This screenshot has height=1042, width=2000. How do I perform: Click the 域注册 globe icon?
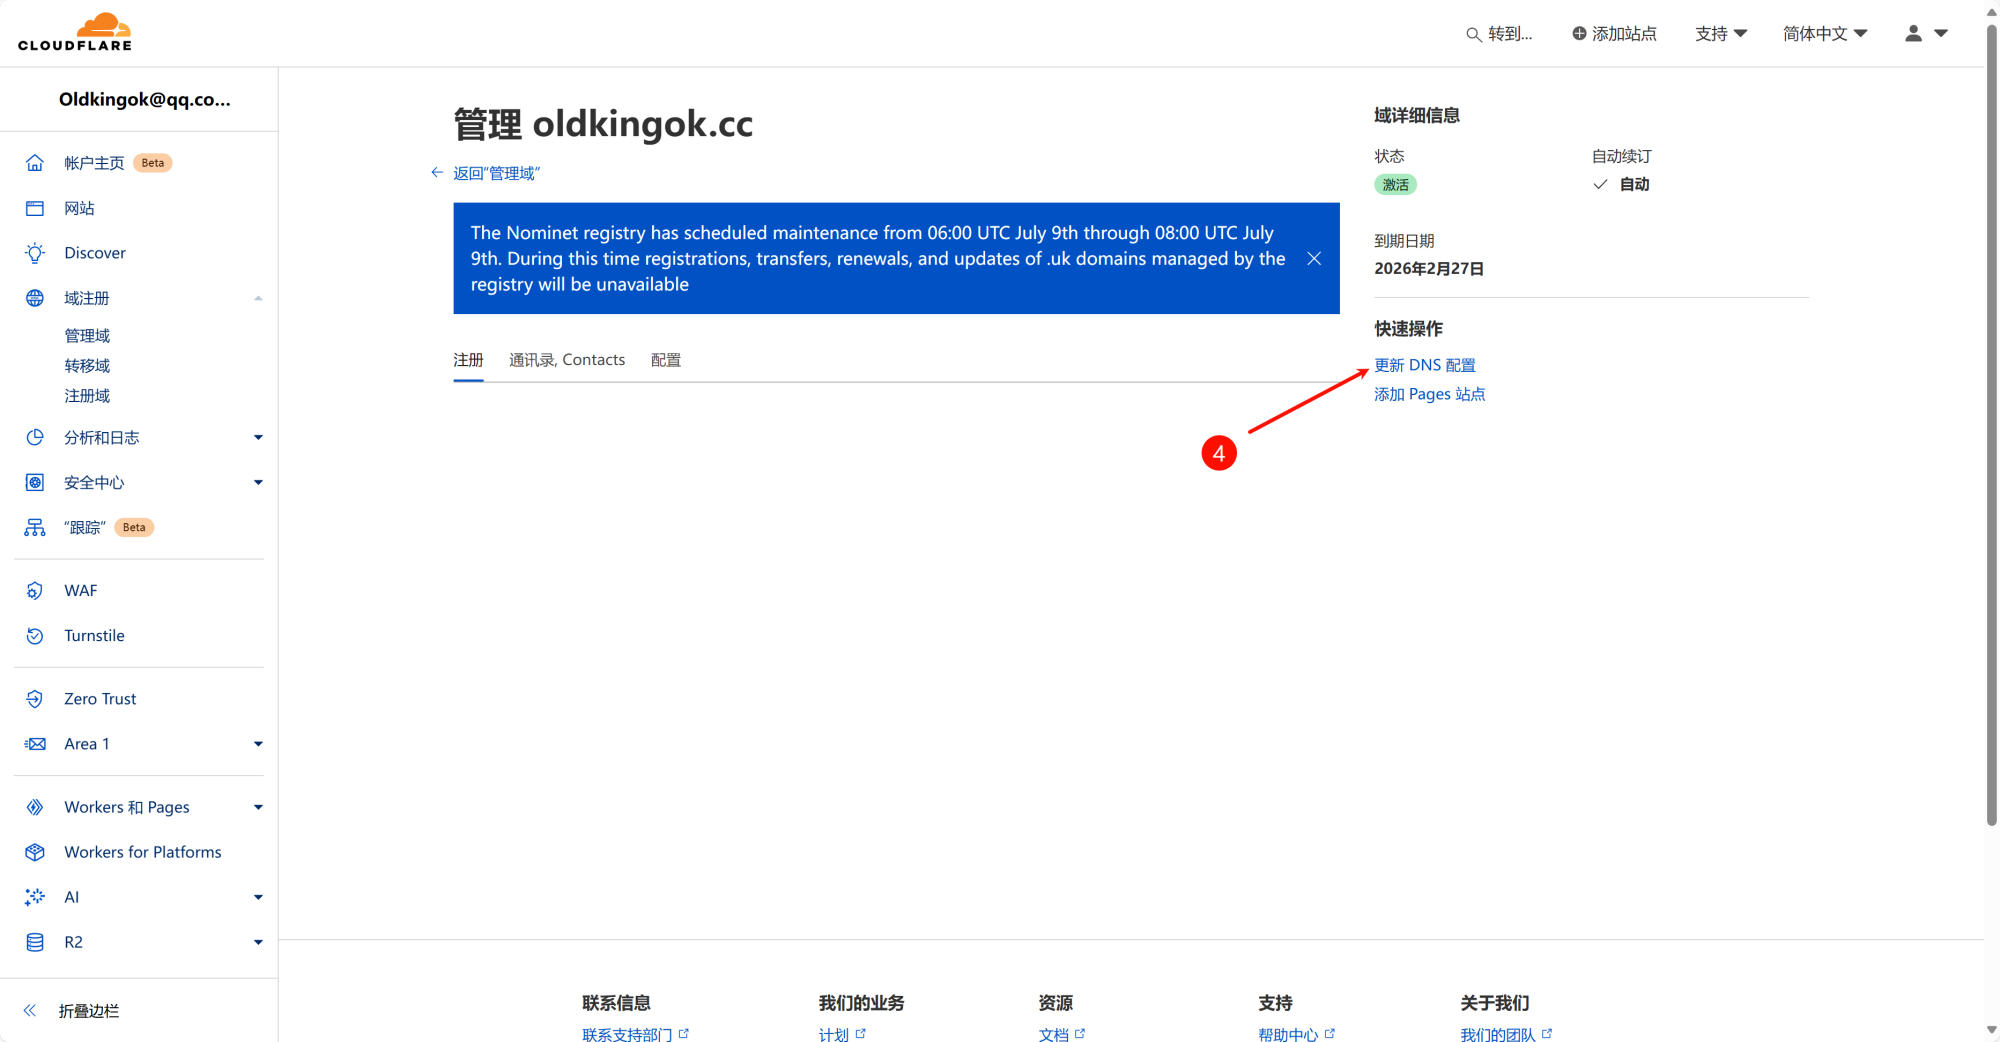tap(35, 298)
